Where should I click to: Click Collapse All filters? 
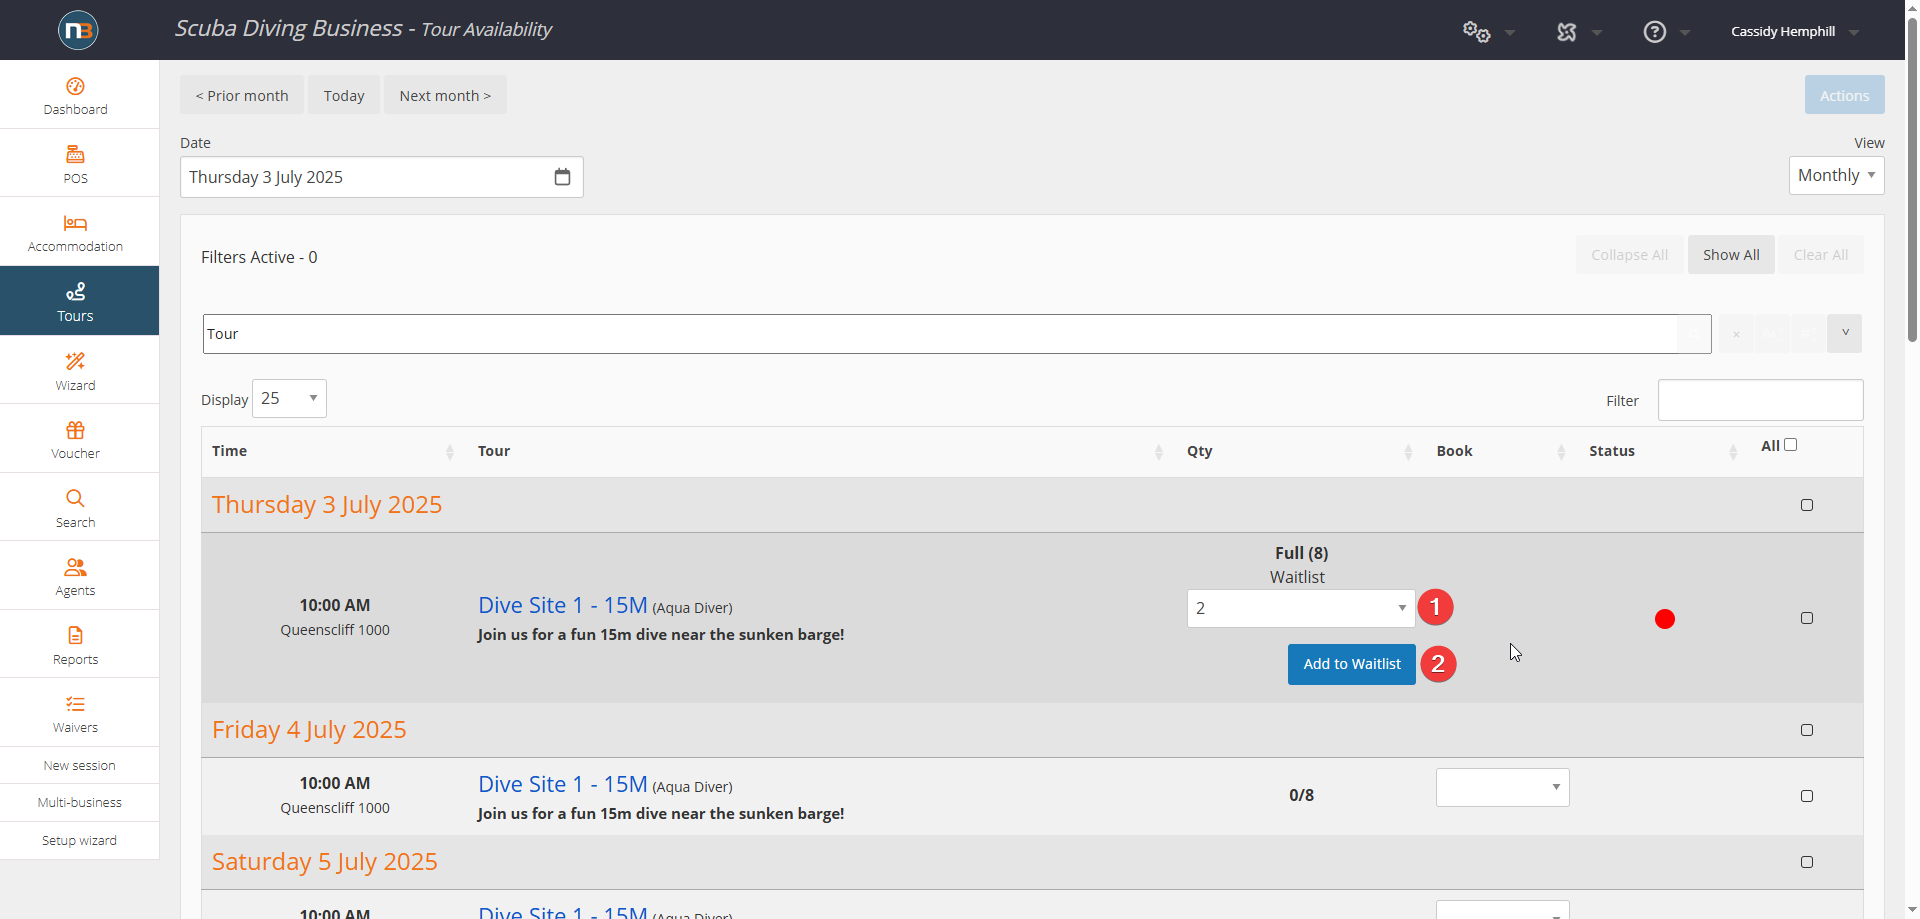[1629, 255]
